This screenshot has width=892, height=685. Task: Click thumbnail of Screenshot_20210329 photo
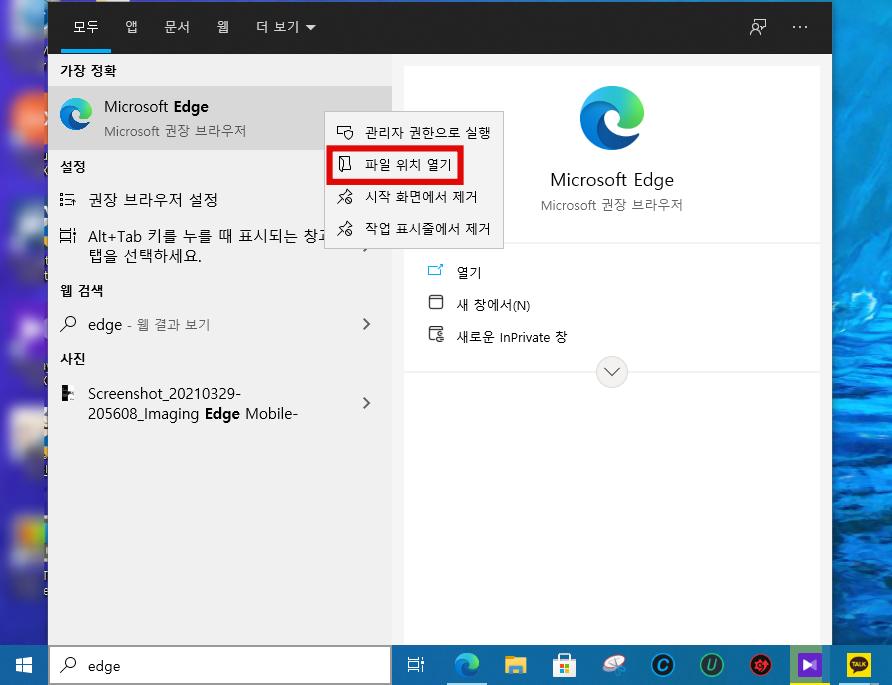click(68, 393)
